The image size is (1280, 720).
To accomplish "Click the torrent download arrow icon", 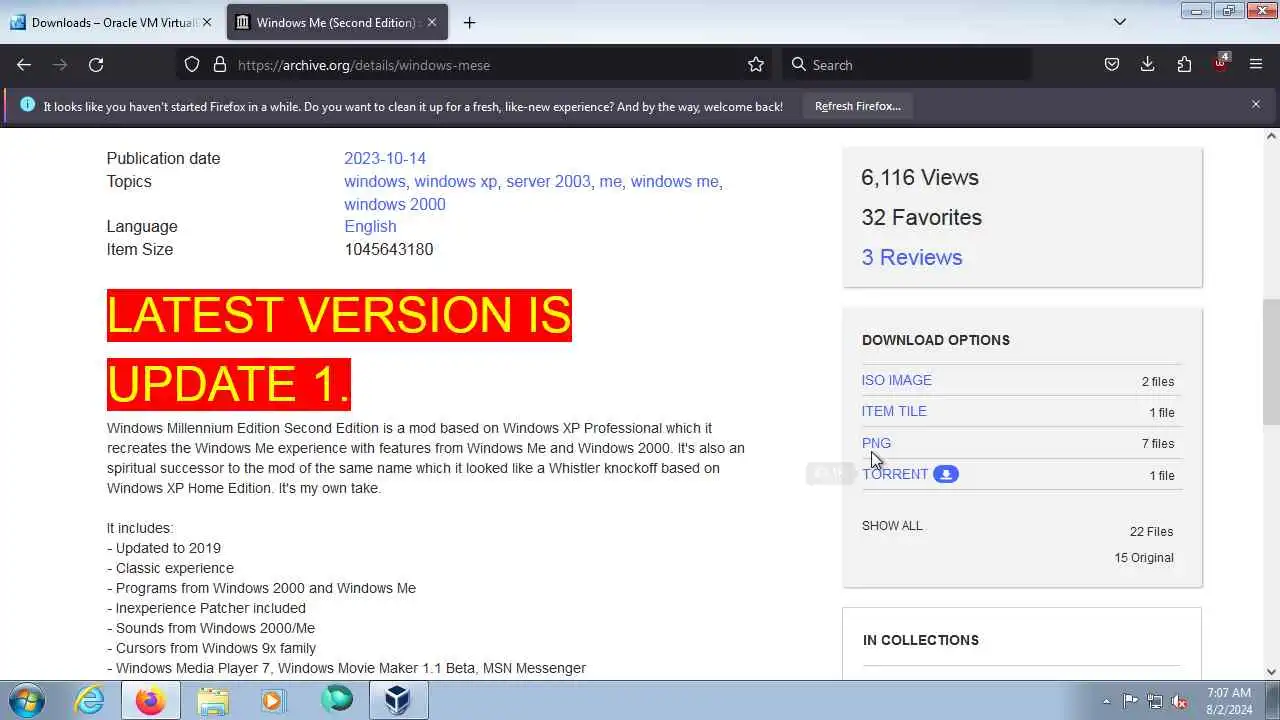I will (946, 474).
